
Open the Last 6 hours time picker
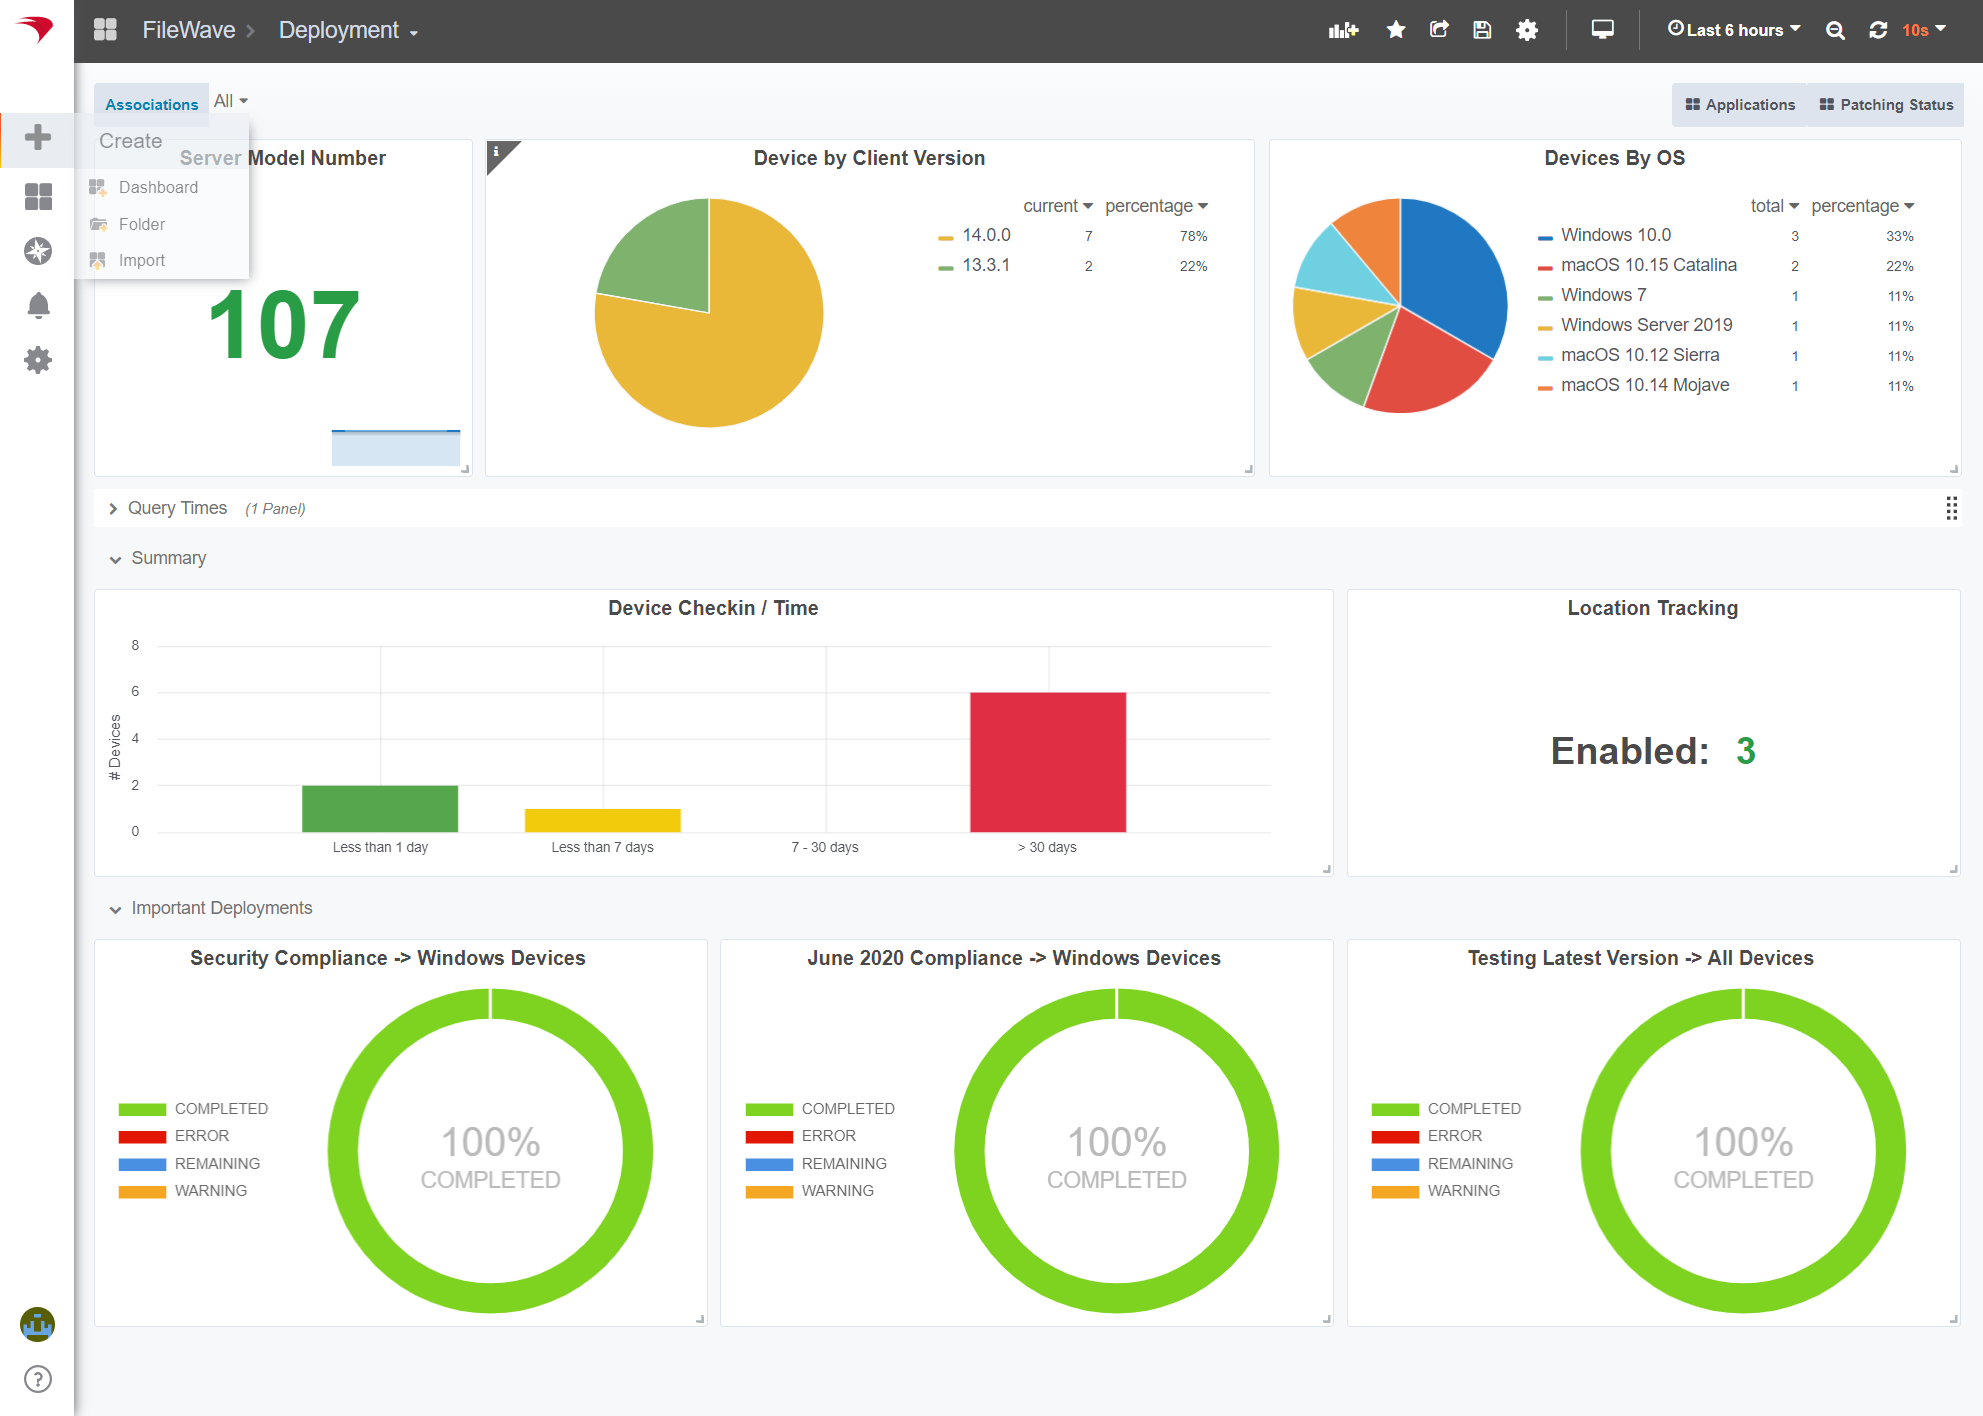[x=1734, y=30]
